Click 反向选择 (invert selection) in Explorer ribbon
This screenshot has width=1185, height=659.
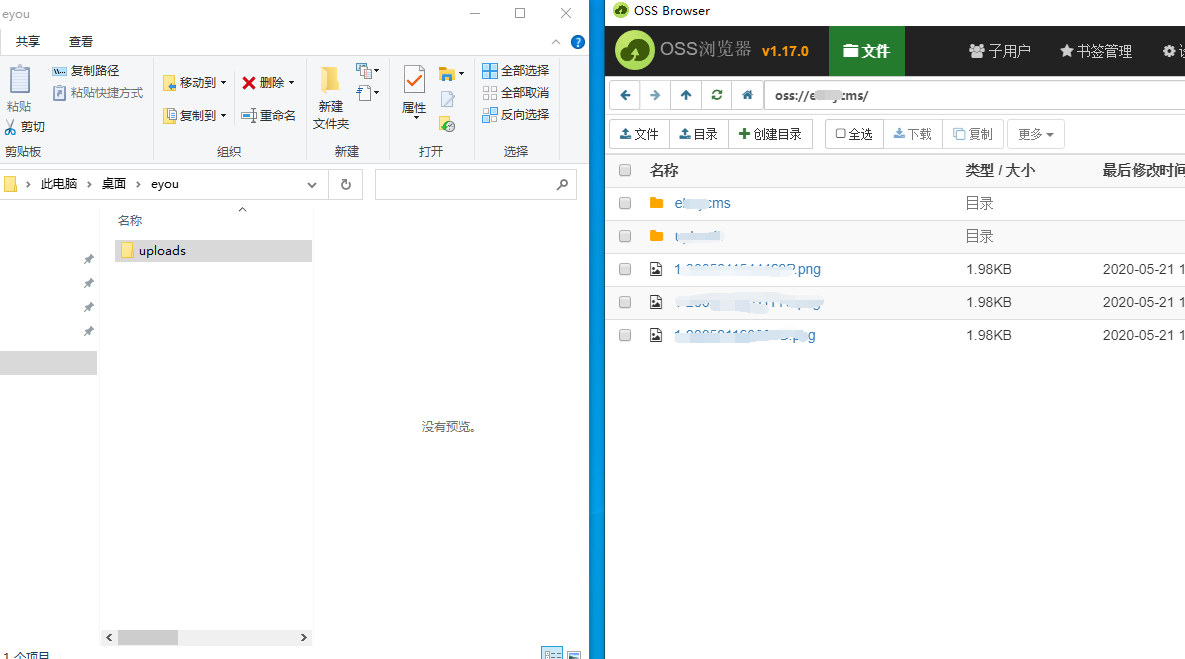515,115
